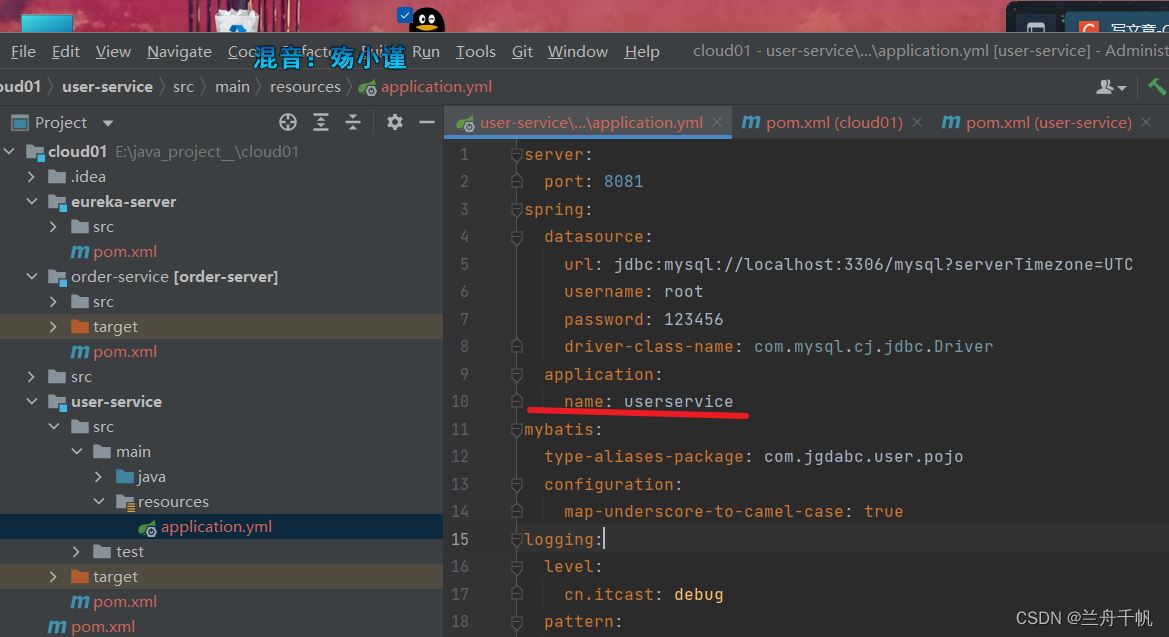
Task: Click the Expand All icon in Project panel
Action: [x=321, y=122]
